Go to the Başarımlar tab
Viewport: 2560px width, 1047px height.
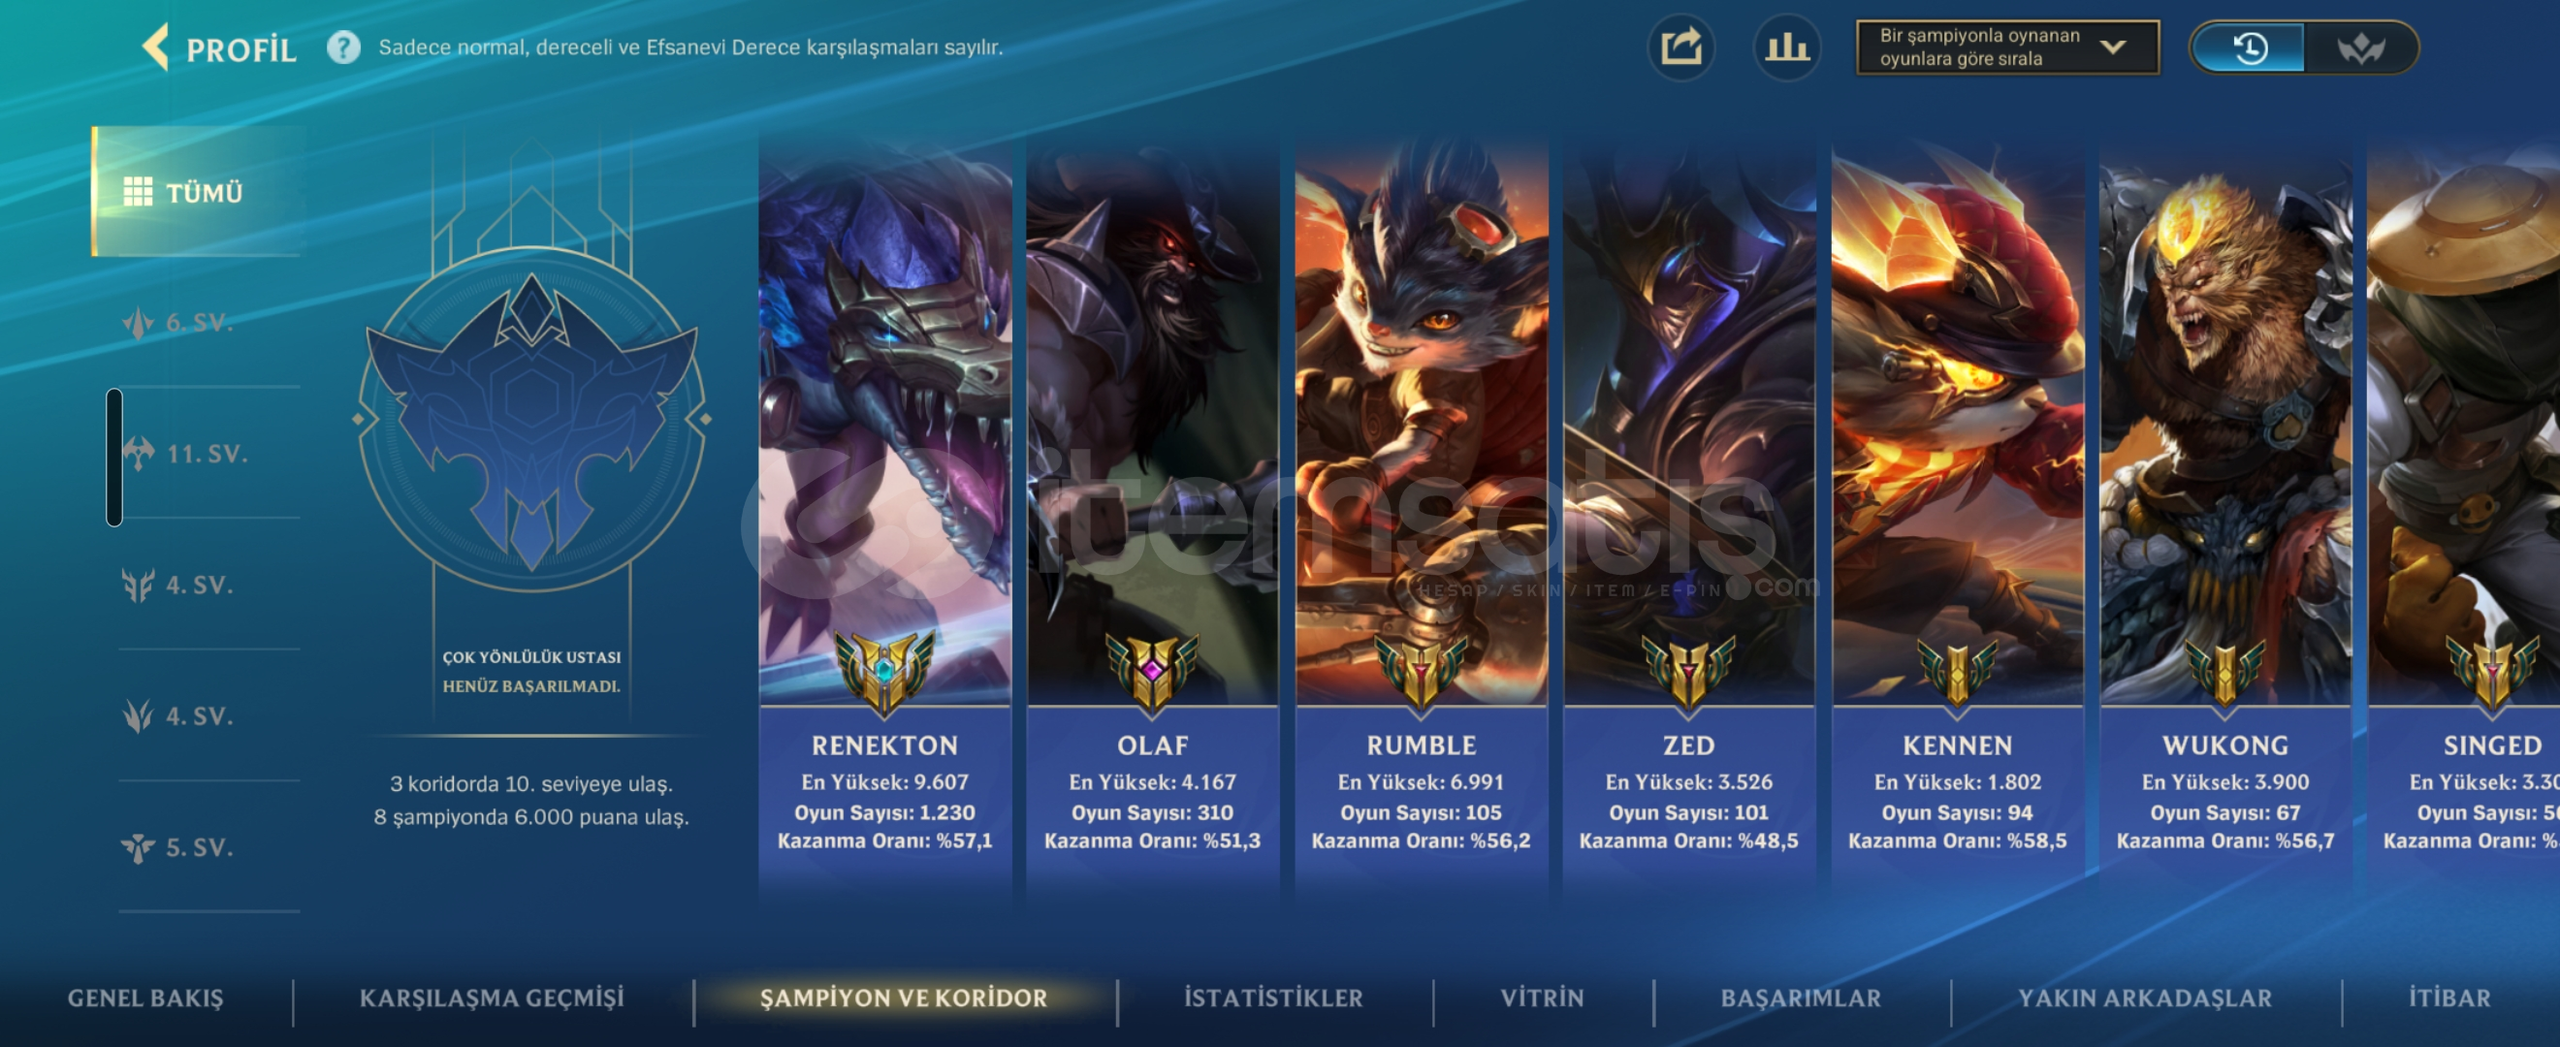[x=1800, y=998]
